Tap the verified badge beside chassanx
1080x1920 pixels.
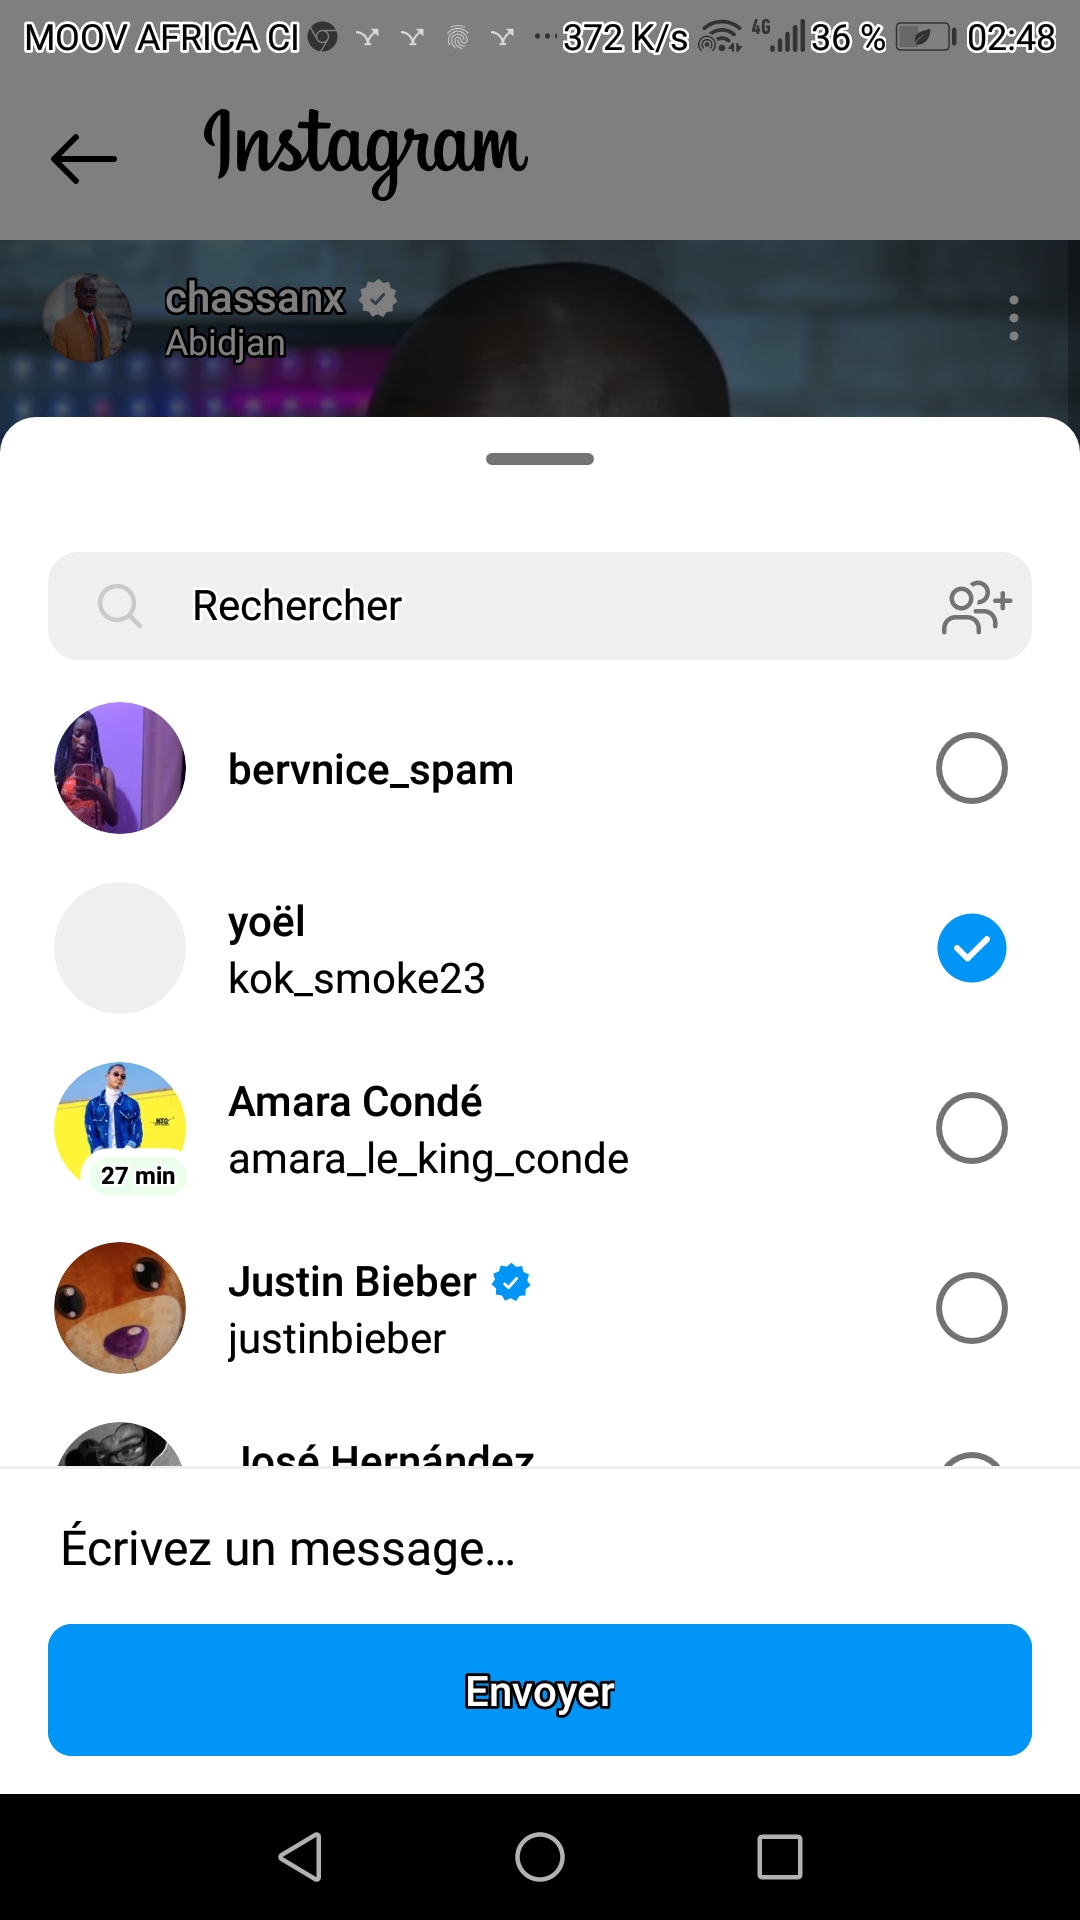378,298
